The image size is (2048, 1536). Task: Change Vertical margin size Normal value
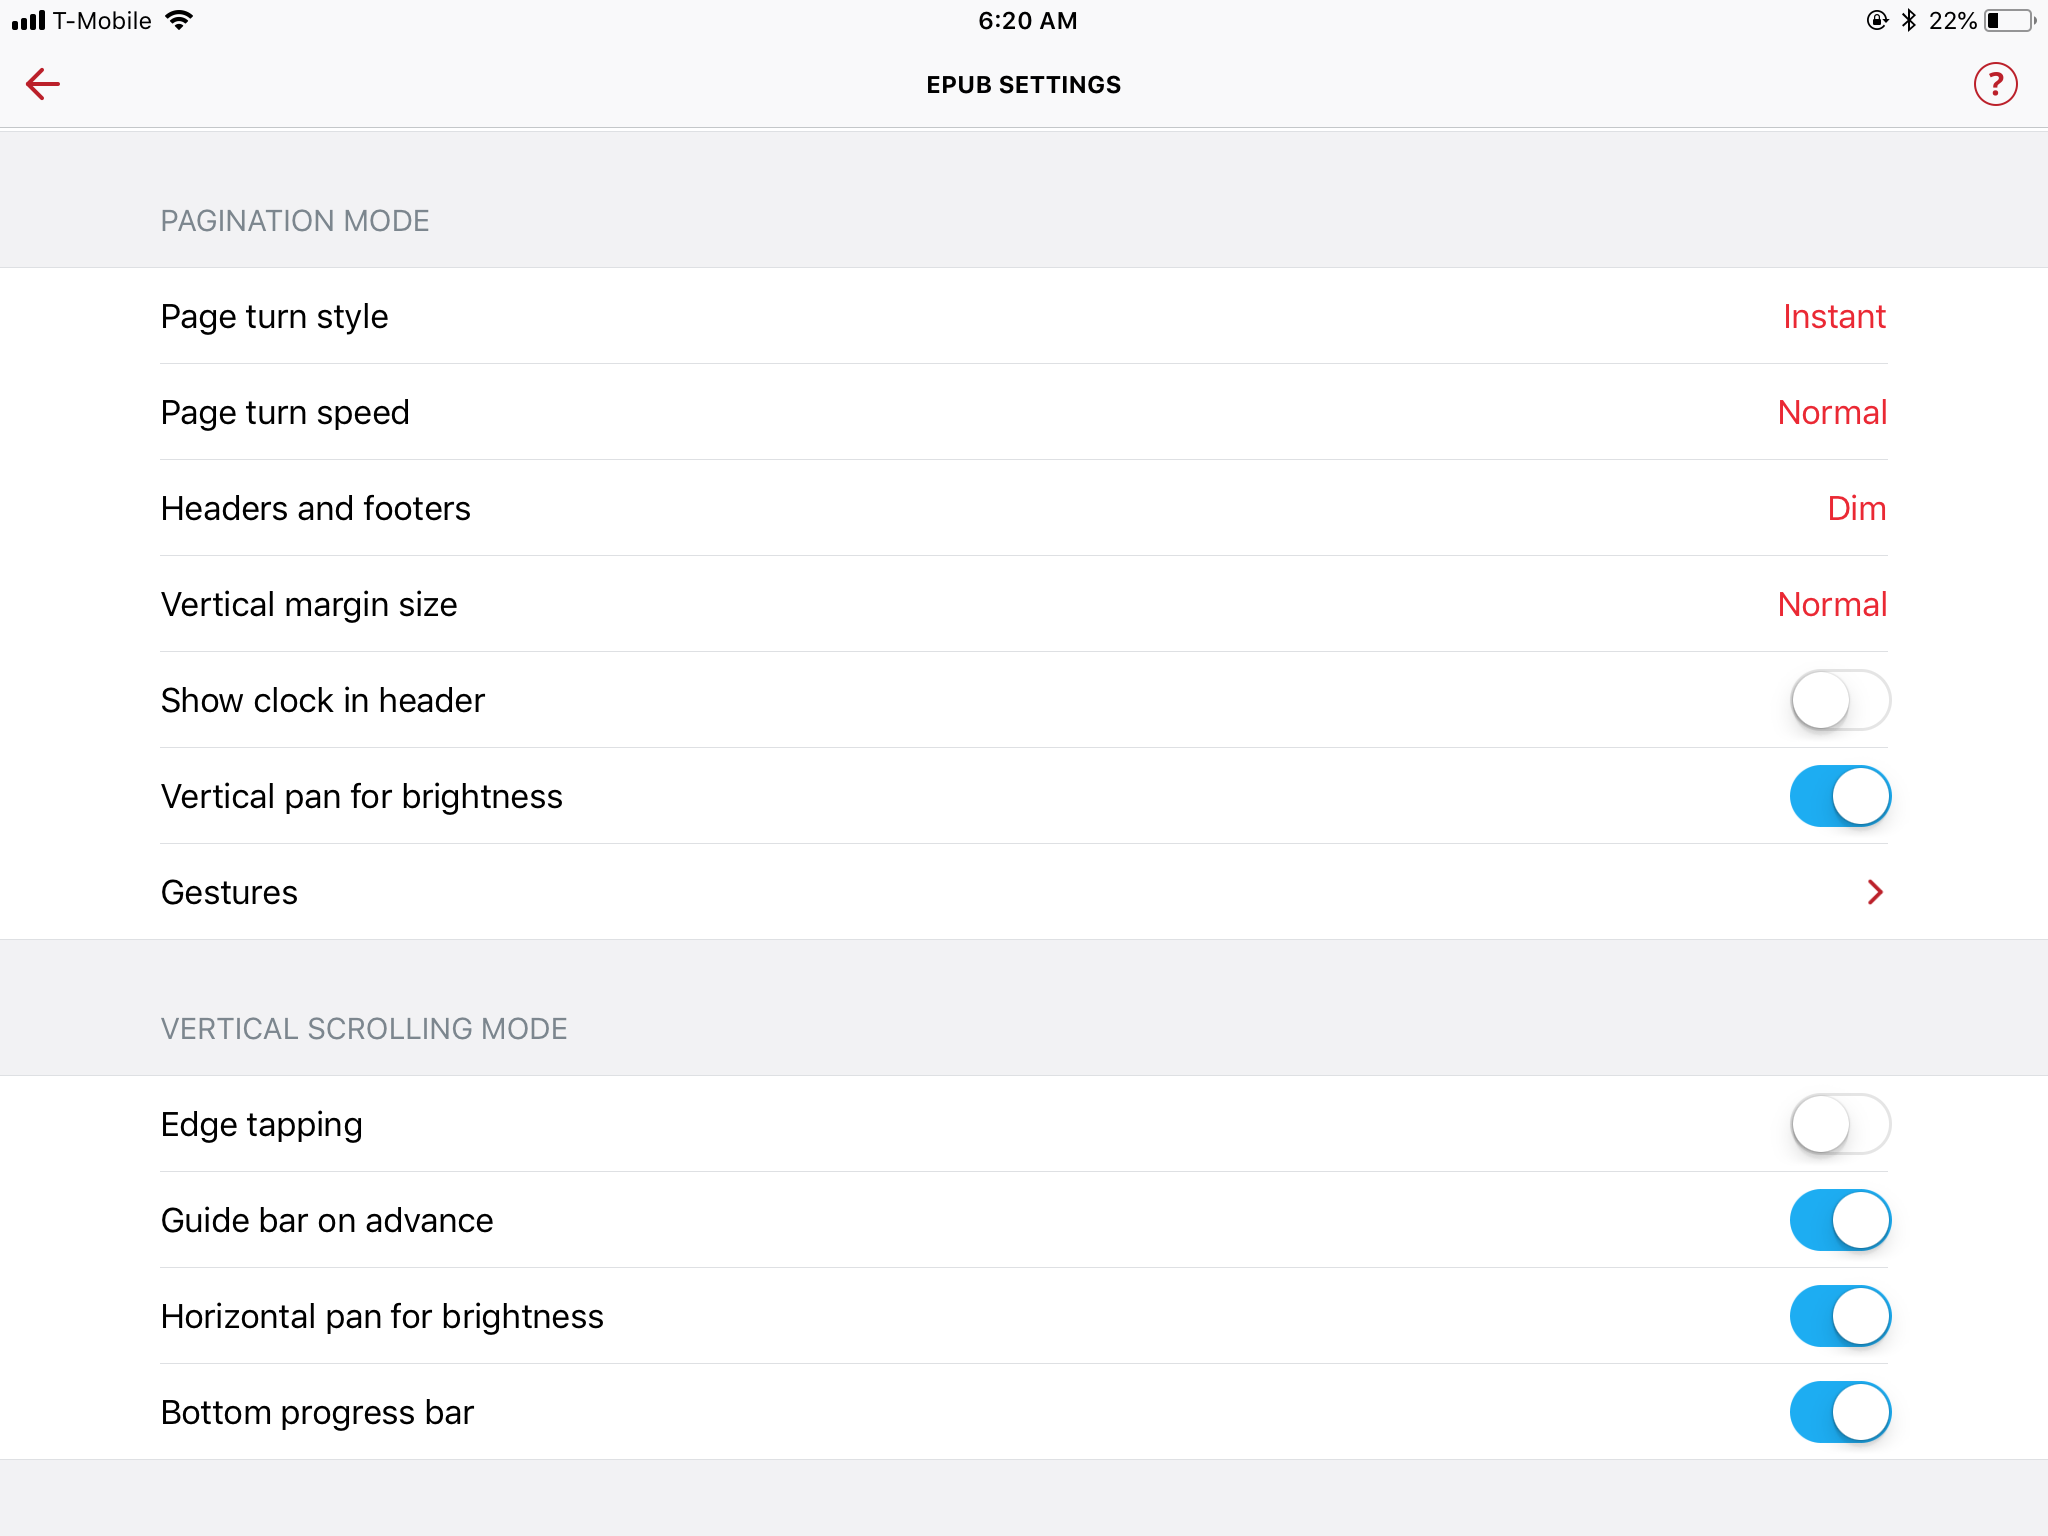tap(1832, 604)
